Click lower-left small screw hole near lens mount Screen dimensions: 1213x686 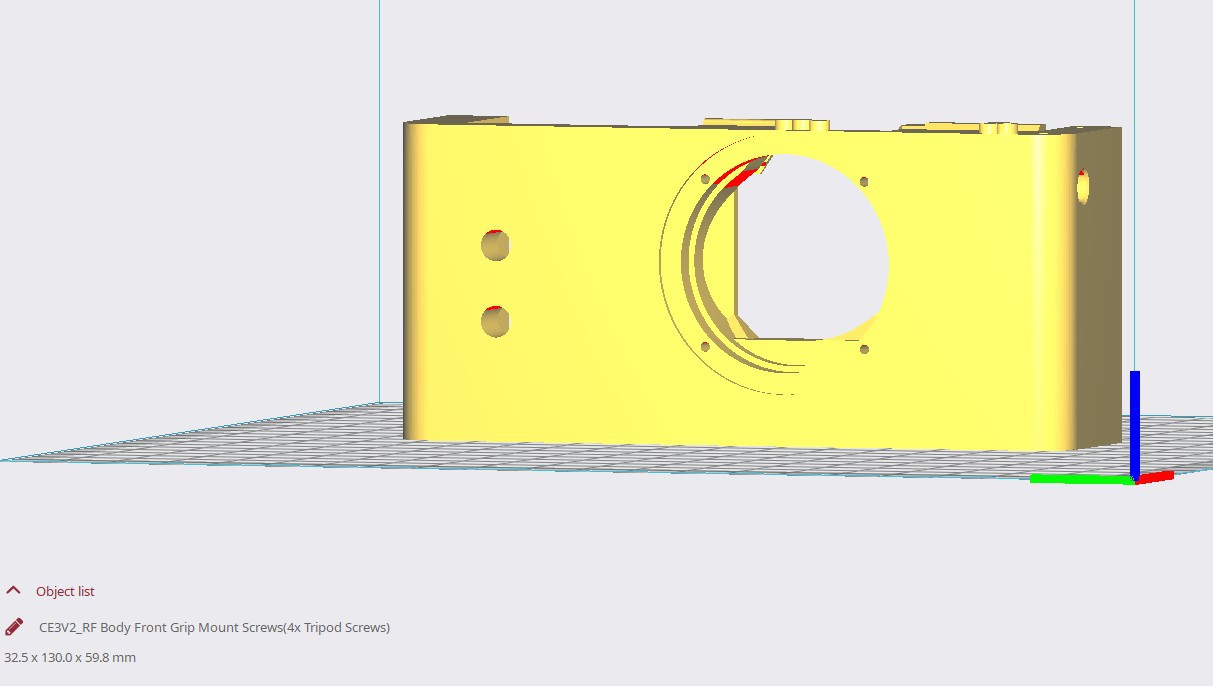[x=705, y=347]
